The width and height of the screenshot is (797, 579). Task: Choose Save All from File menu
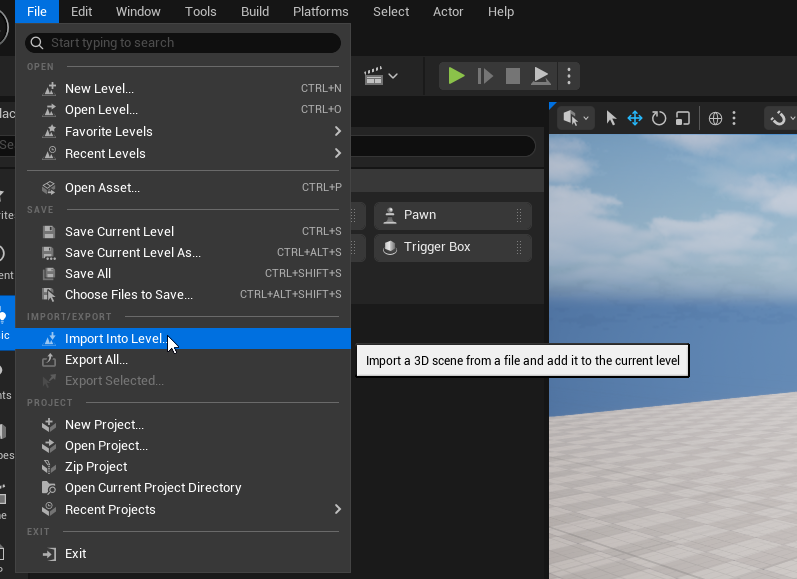pyautogui.click(x=88, y=274)
